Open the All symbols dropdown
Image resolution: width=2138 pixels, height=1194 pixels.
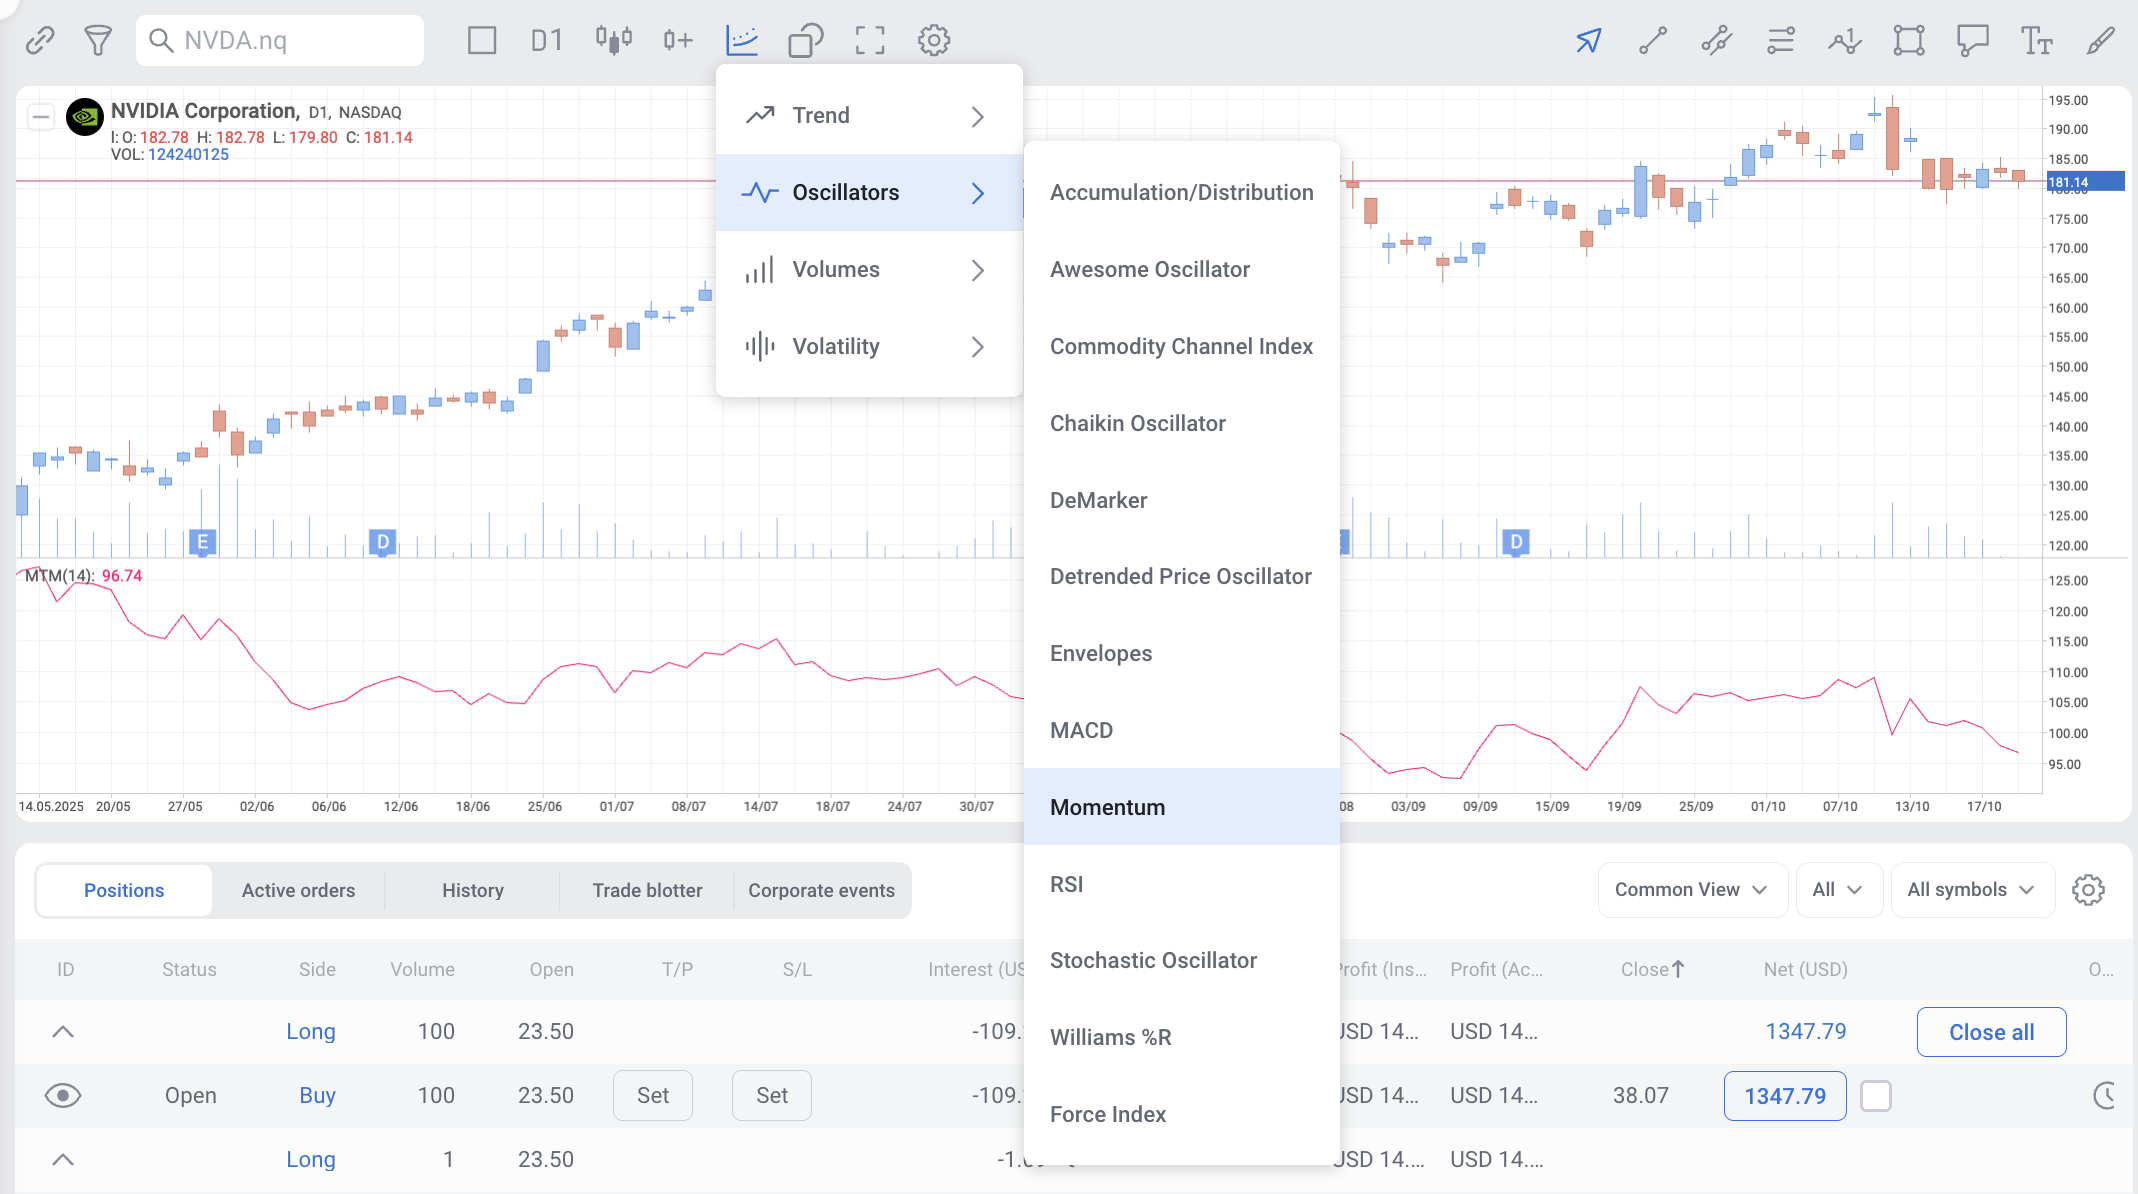pyautogui.click(x=1971, y=890)
